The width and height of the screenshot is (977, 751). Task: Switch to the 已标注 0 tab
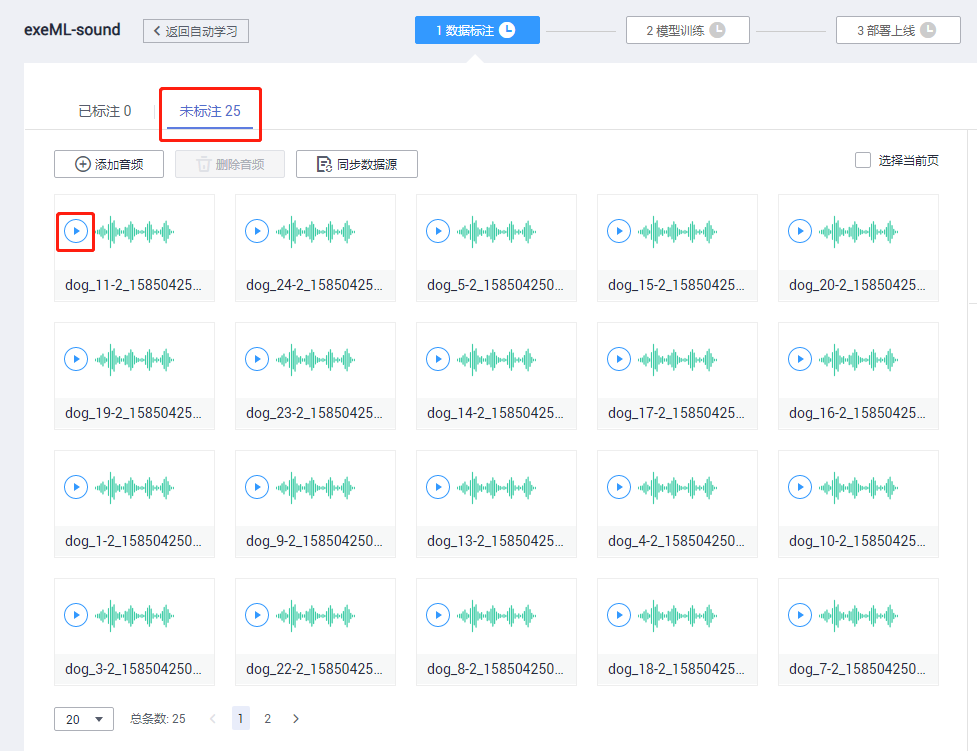105,111
